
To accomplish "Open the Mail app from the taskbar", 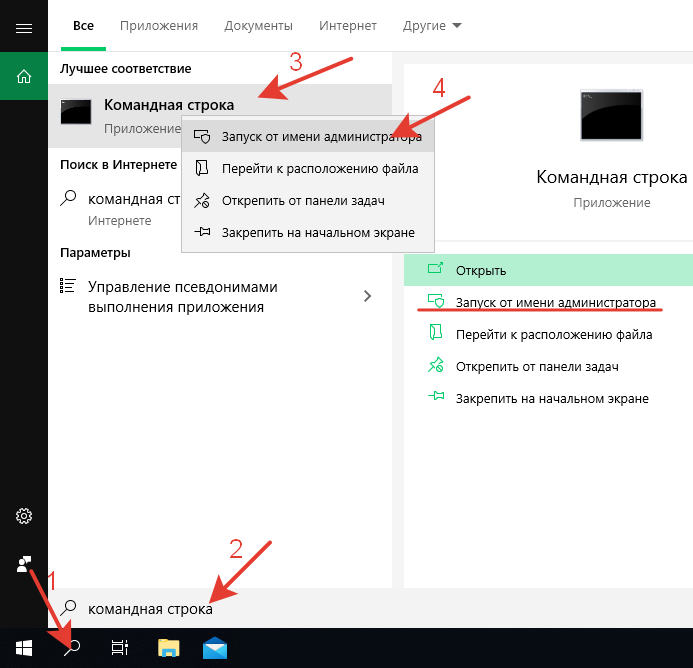I will point(215,648).
